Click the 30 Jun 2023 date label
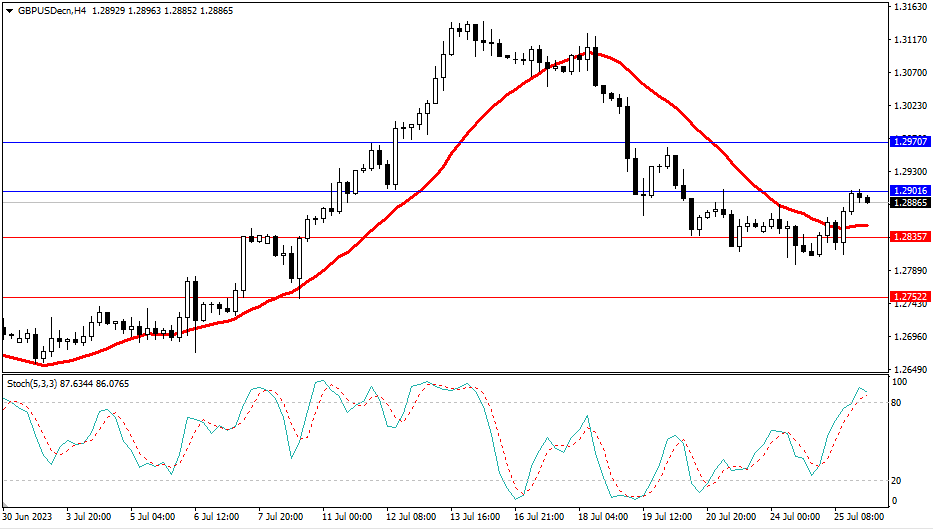The height and width of the screenshot is (529, 933). click(27, 518)
